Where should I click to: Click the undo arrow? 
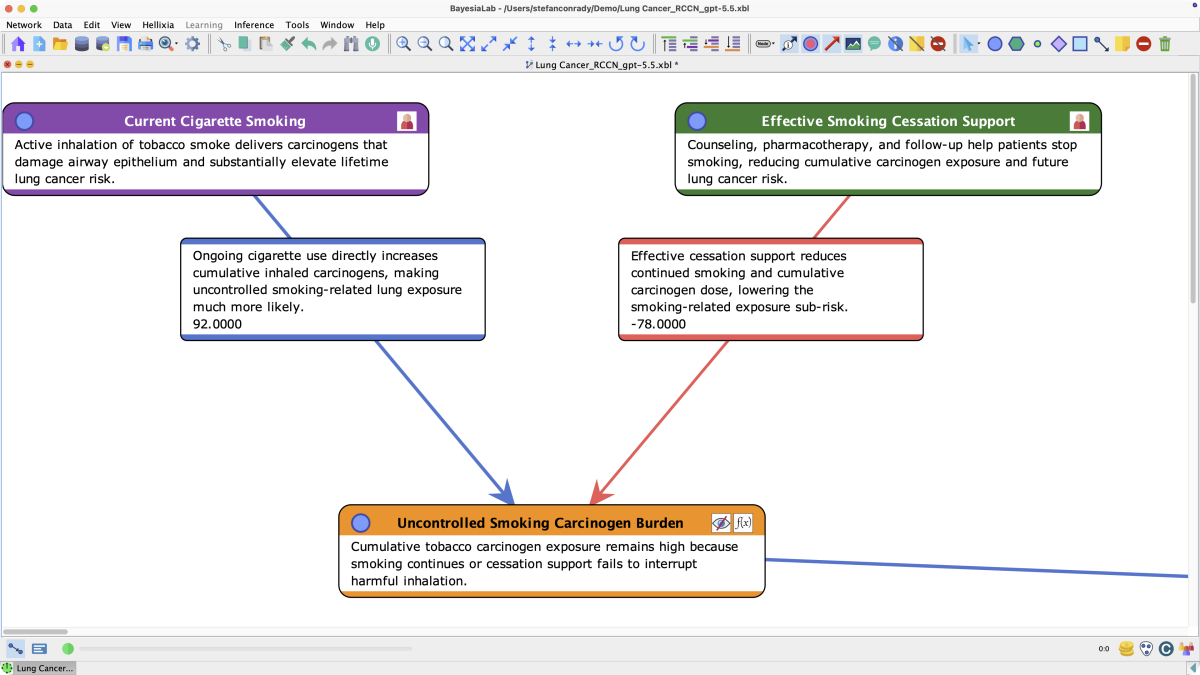(309, 44)
